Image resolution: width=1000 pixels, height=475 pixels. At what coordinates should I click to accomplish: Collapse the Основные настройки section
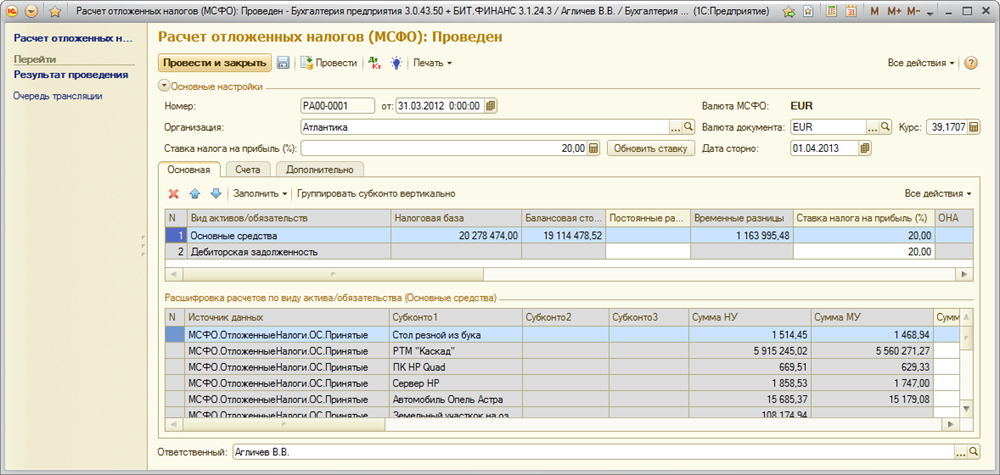[x=164, y=86]
